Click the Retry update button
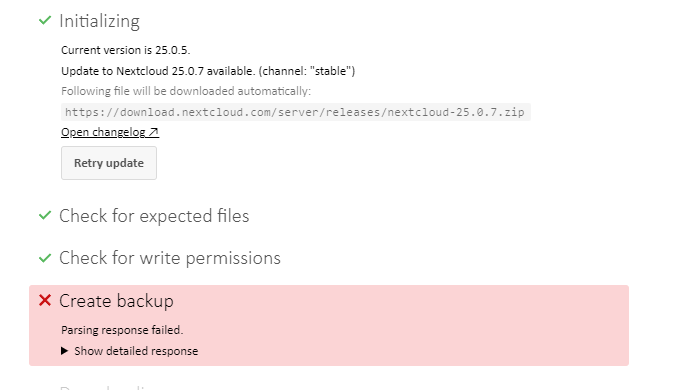Viewport: 685px width, 390px height. point(109,163)
